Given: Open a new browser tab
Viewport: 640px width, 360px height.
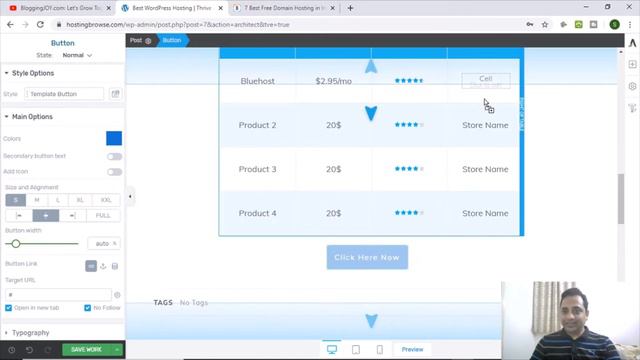Looking at the screenshot, I should [350, 8].
